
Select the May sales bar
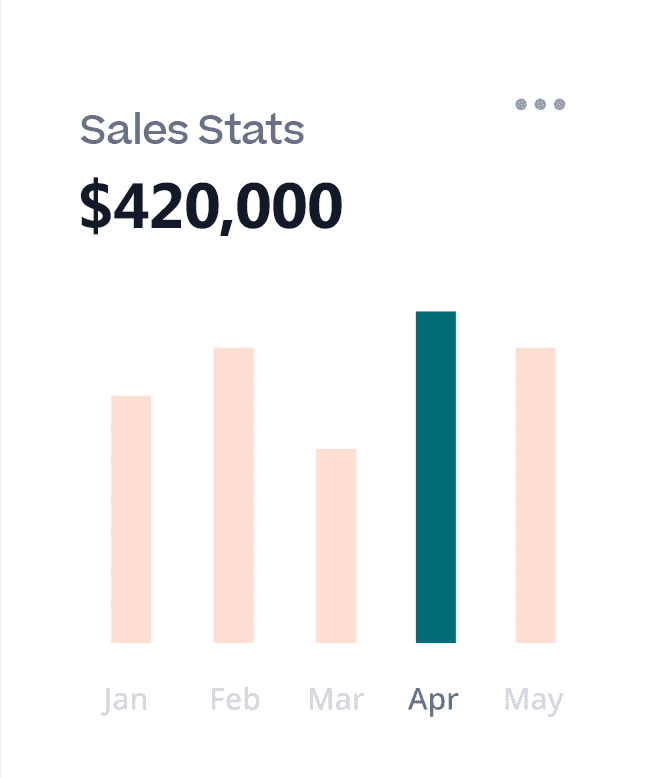535,495
